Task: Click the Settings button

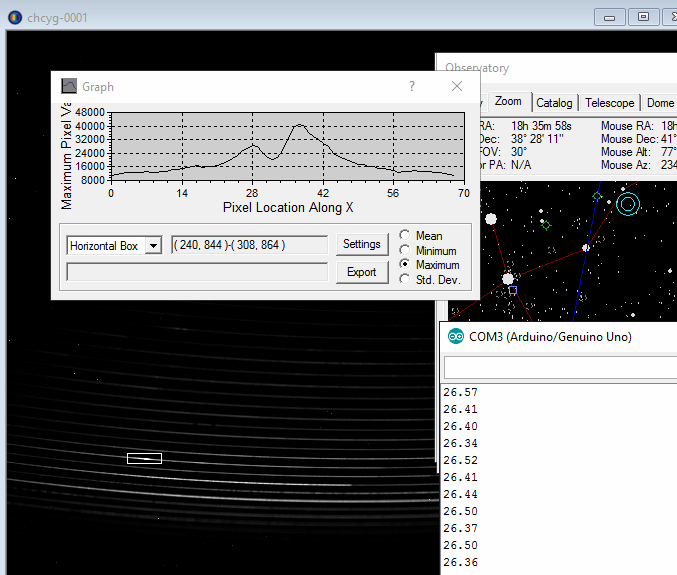Action: coord(361,244)
